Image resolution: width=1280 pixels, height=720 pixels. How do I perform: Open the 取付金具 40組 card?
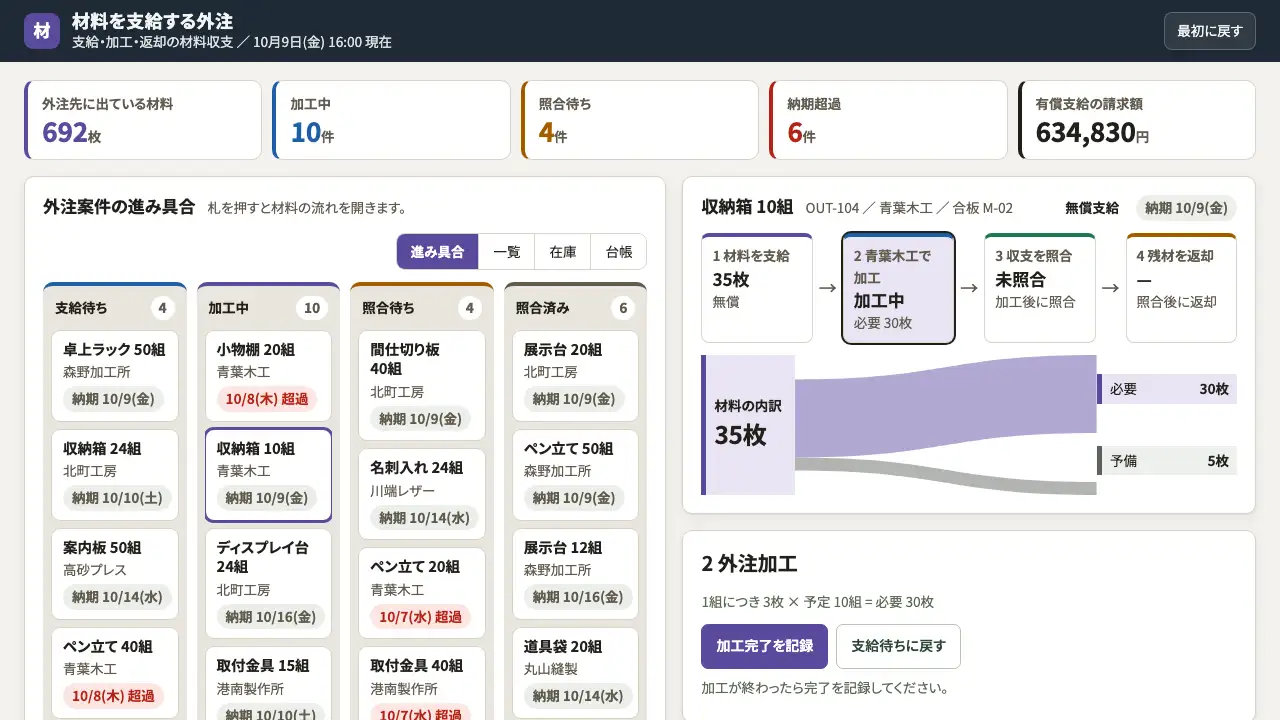(x=422, y=683)
